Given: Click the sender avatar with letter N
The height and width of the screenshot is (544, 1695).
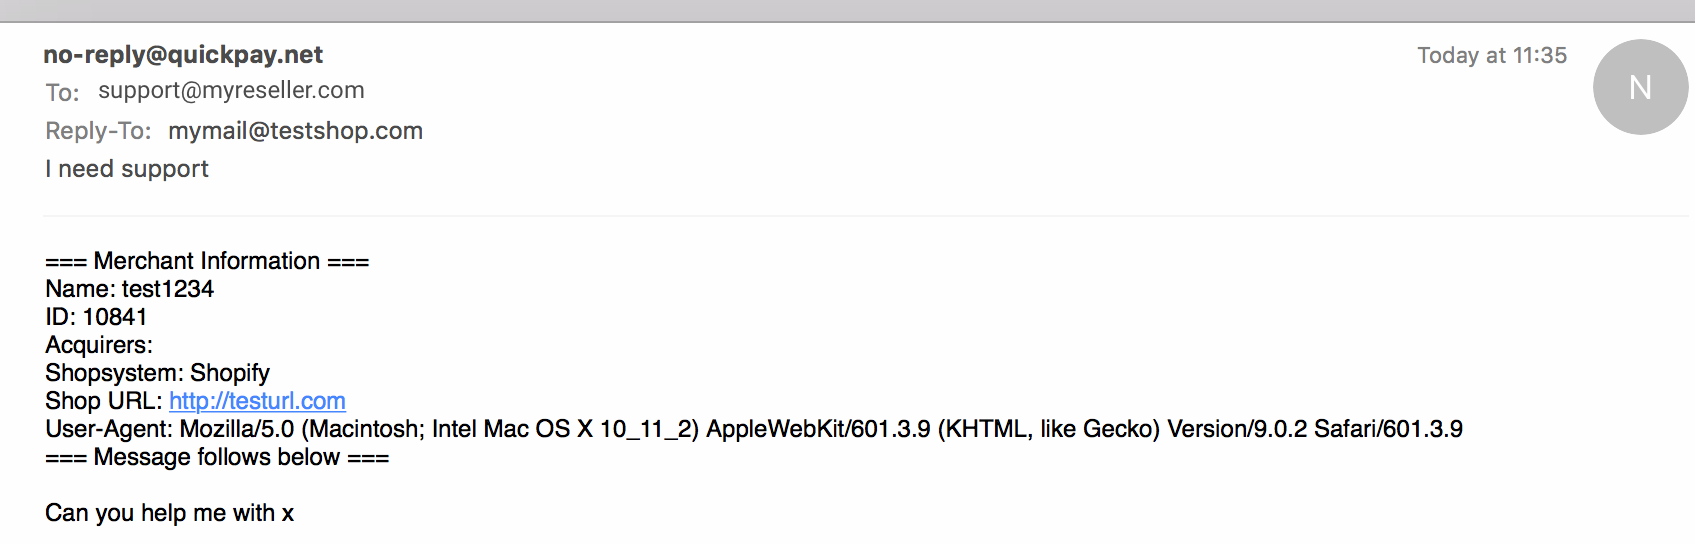Looking at the screenshot, I should point(1640,87).
